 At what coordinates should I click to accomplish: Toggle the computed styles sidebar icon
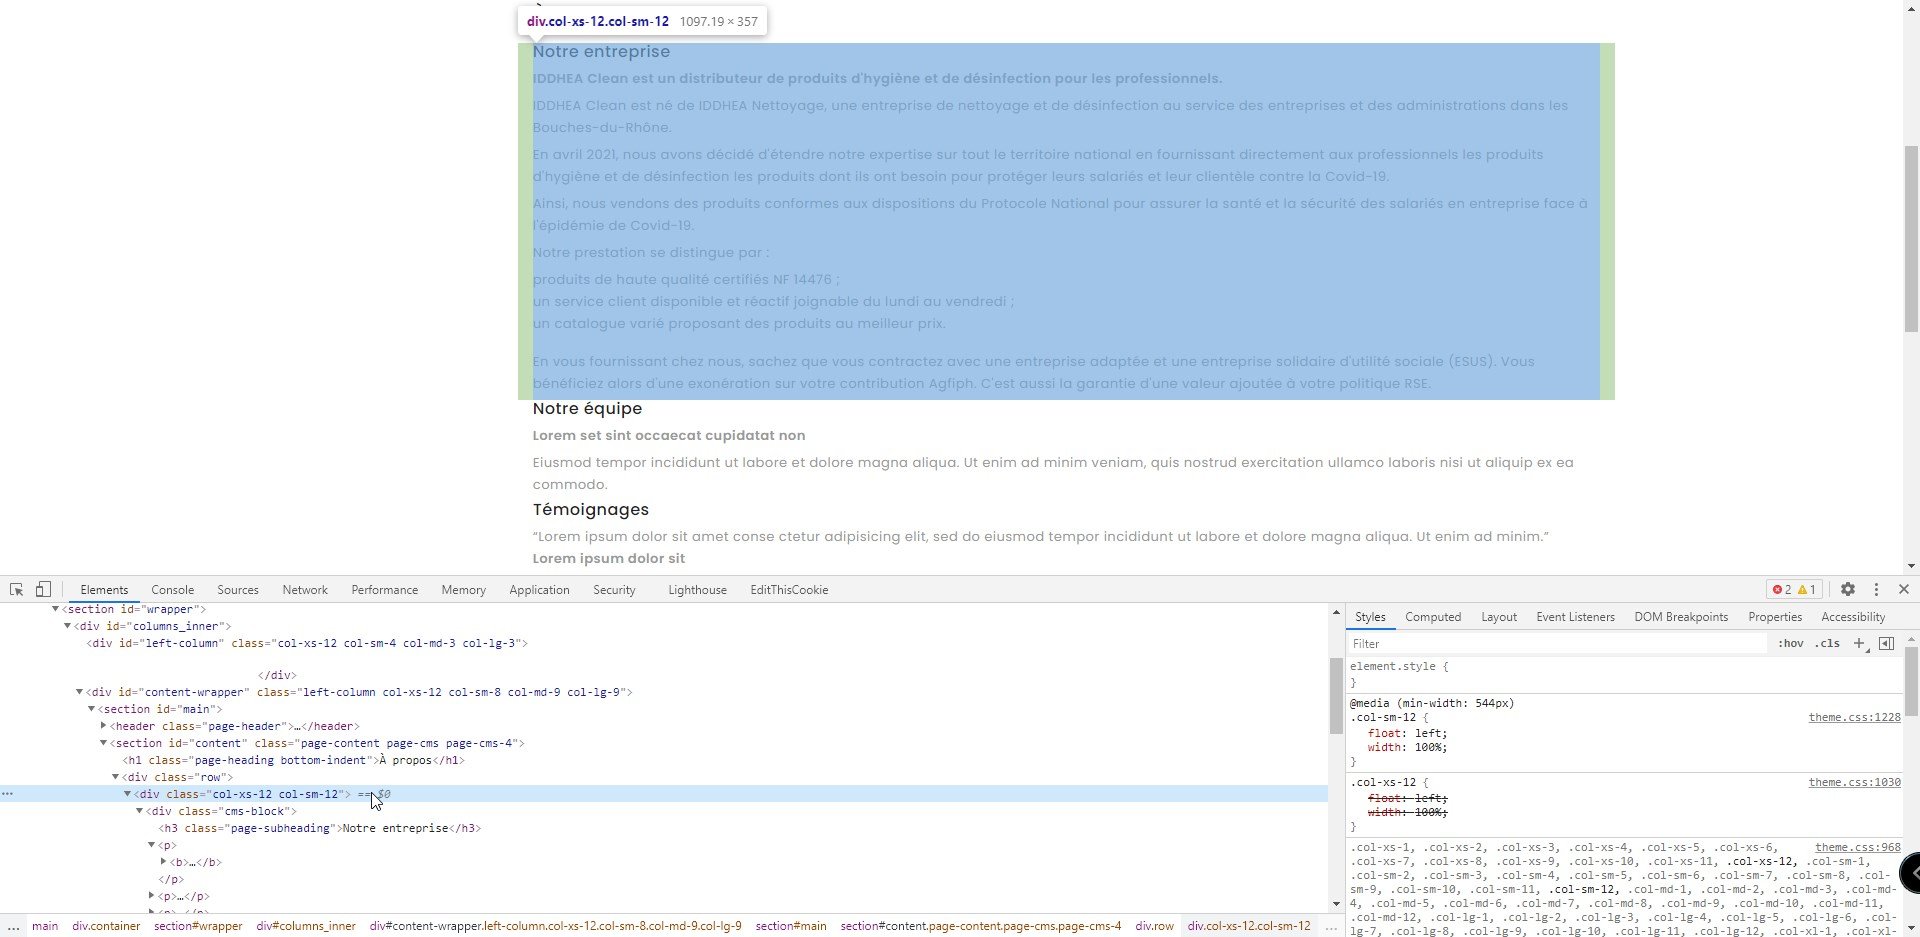pos(1886,643)
